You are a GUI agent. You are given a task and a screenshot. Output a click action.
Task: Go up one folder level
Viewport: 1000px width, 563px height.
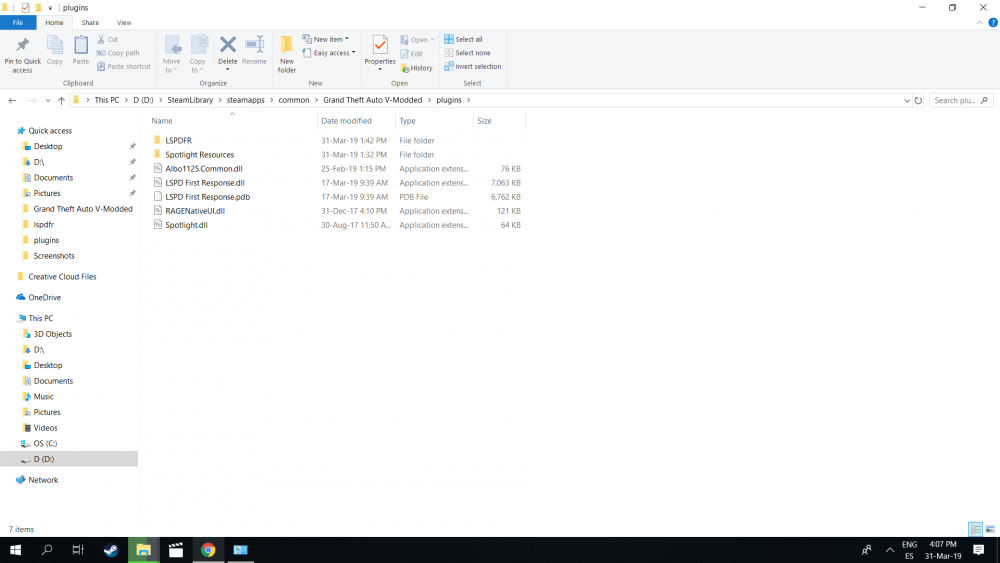coord(61,100)
